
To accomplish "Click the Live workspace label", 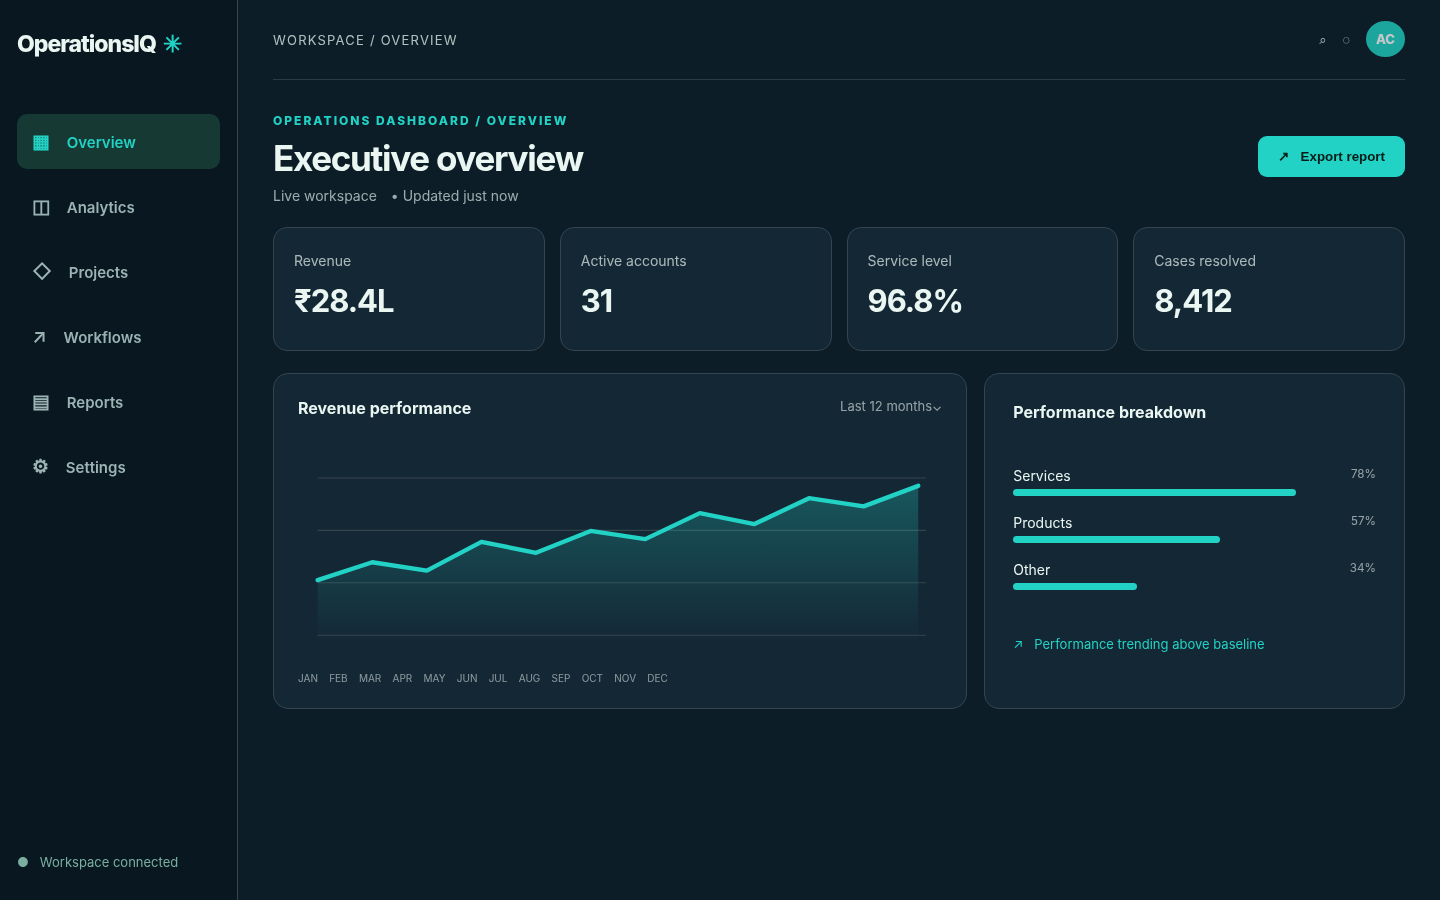I will click(x=325, y=196).
